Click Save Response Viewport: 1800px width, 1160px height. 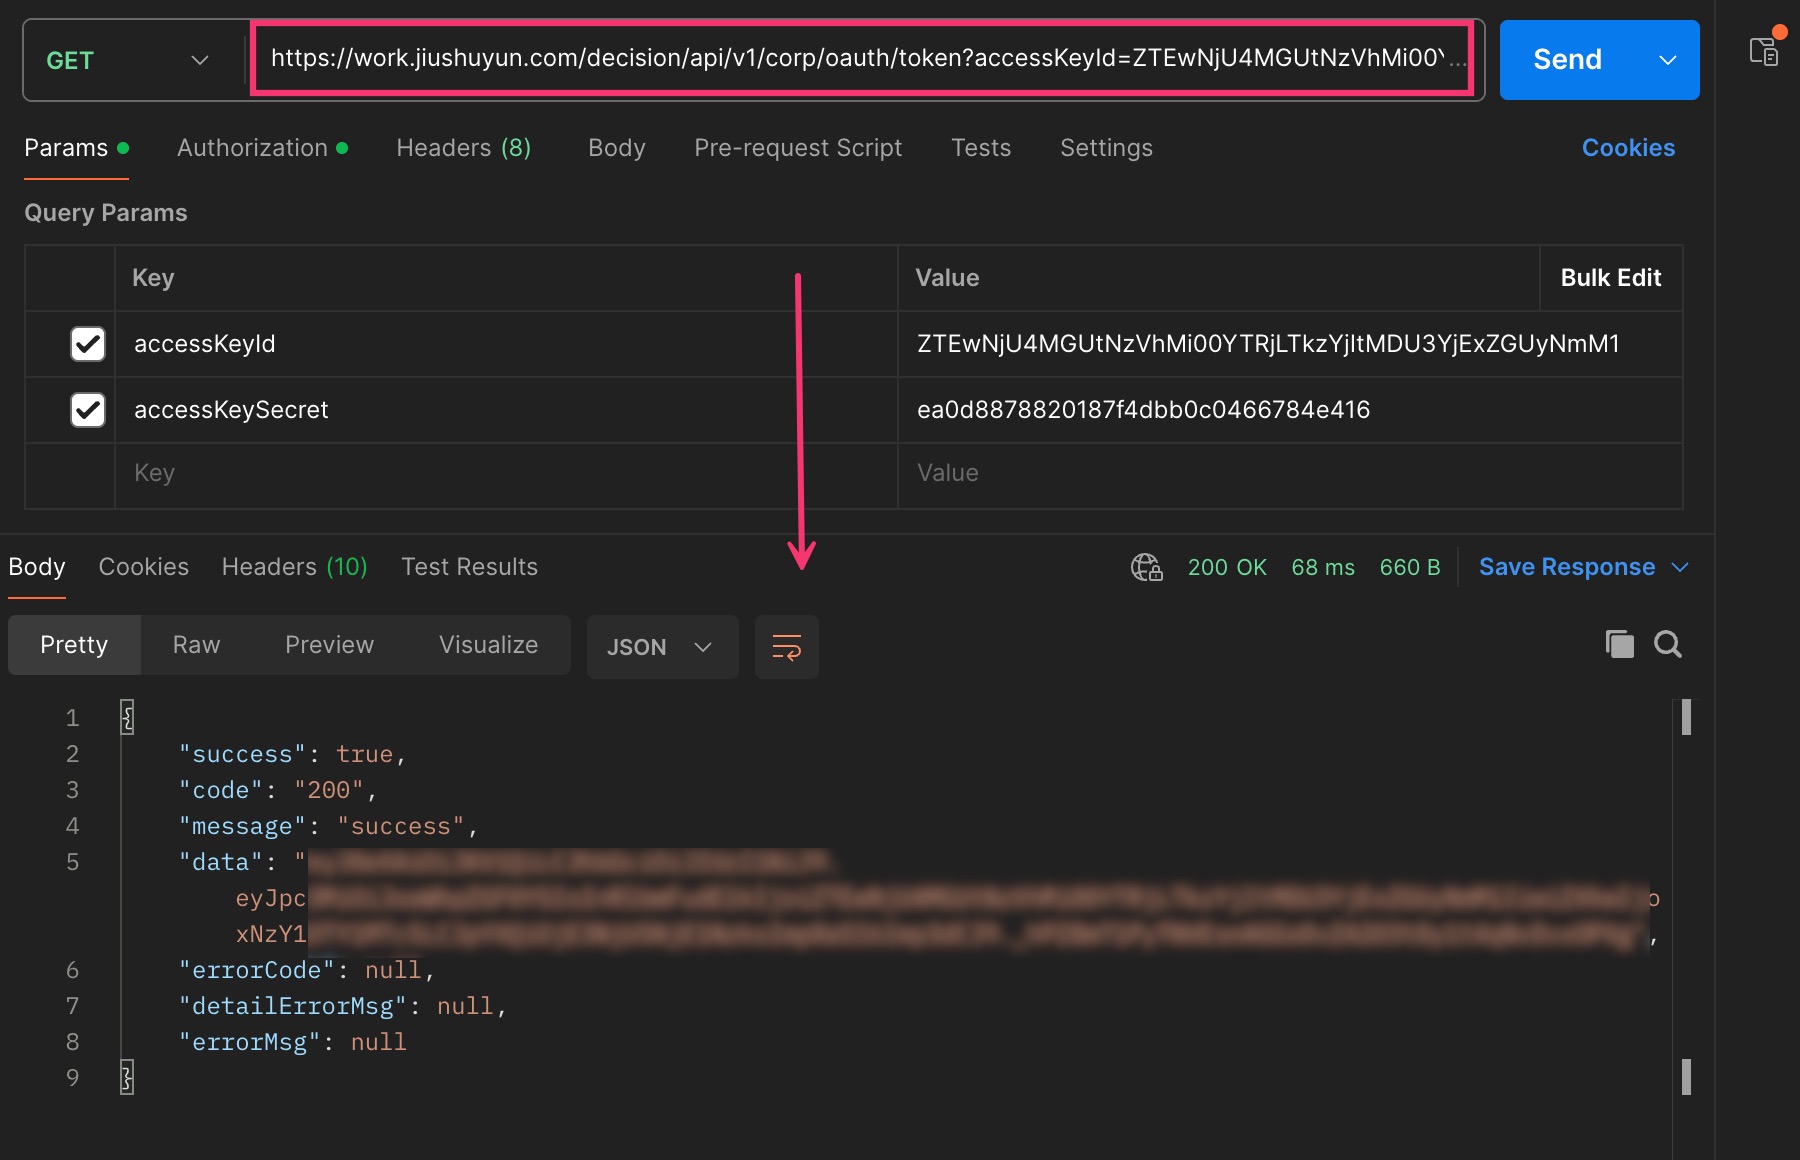click(1567, 567)
